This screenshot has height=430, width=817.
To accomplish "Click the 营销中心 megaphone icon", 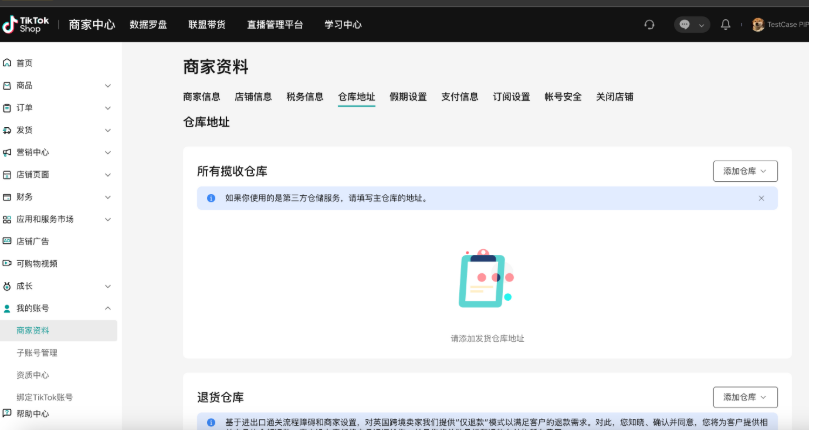I will (7, 152).
